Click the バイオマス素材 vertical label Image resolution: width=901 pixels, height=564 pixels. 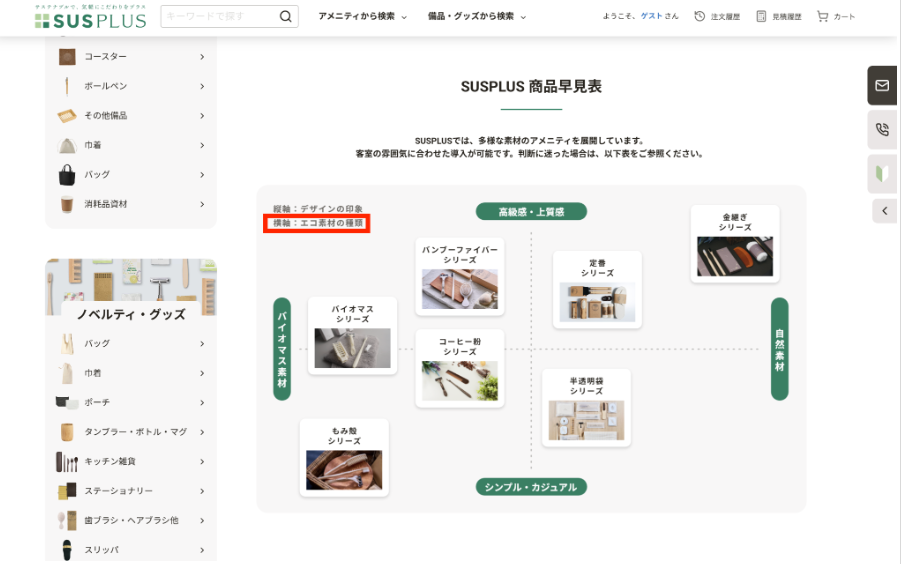tap(282, 349)
